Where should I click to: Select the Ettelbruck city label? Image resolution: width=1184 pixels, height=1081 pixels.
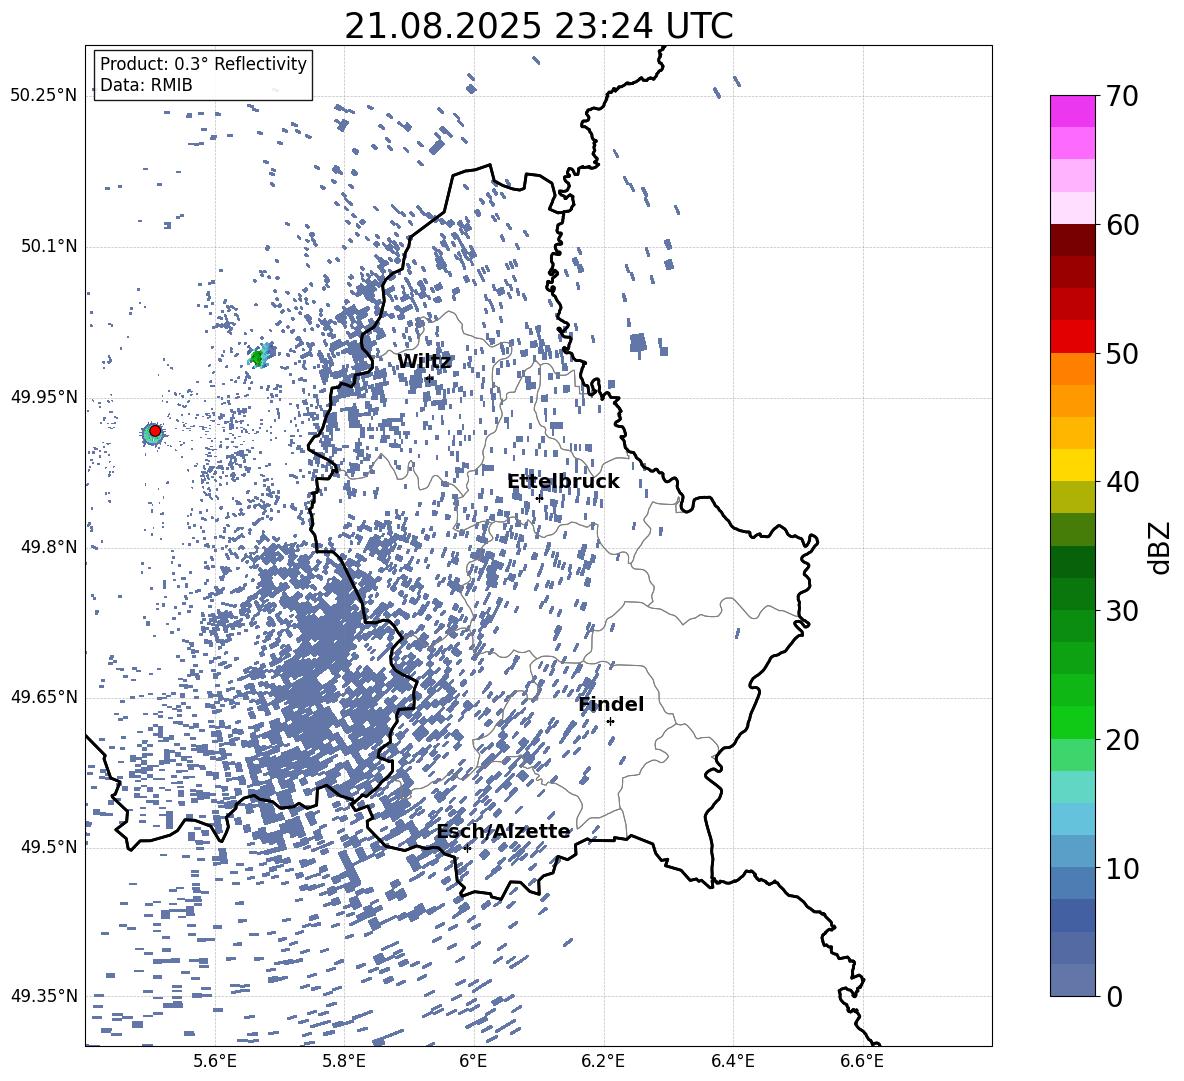(563, 481)
